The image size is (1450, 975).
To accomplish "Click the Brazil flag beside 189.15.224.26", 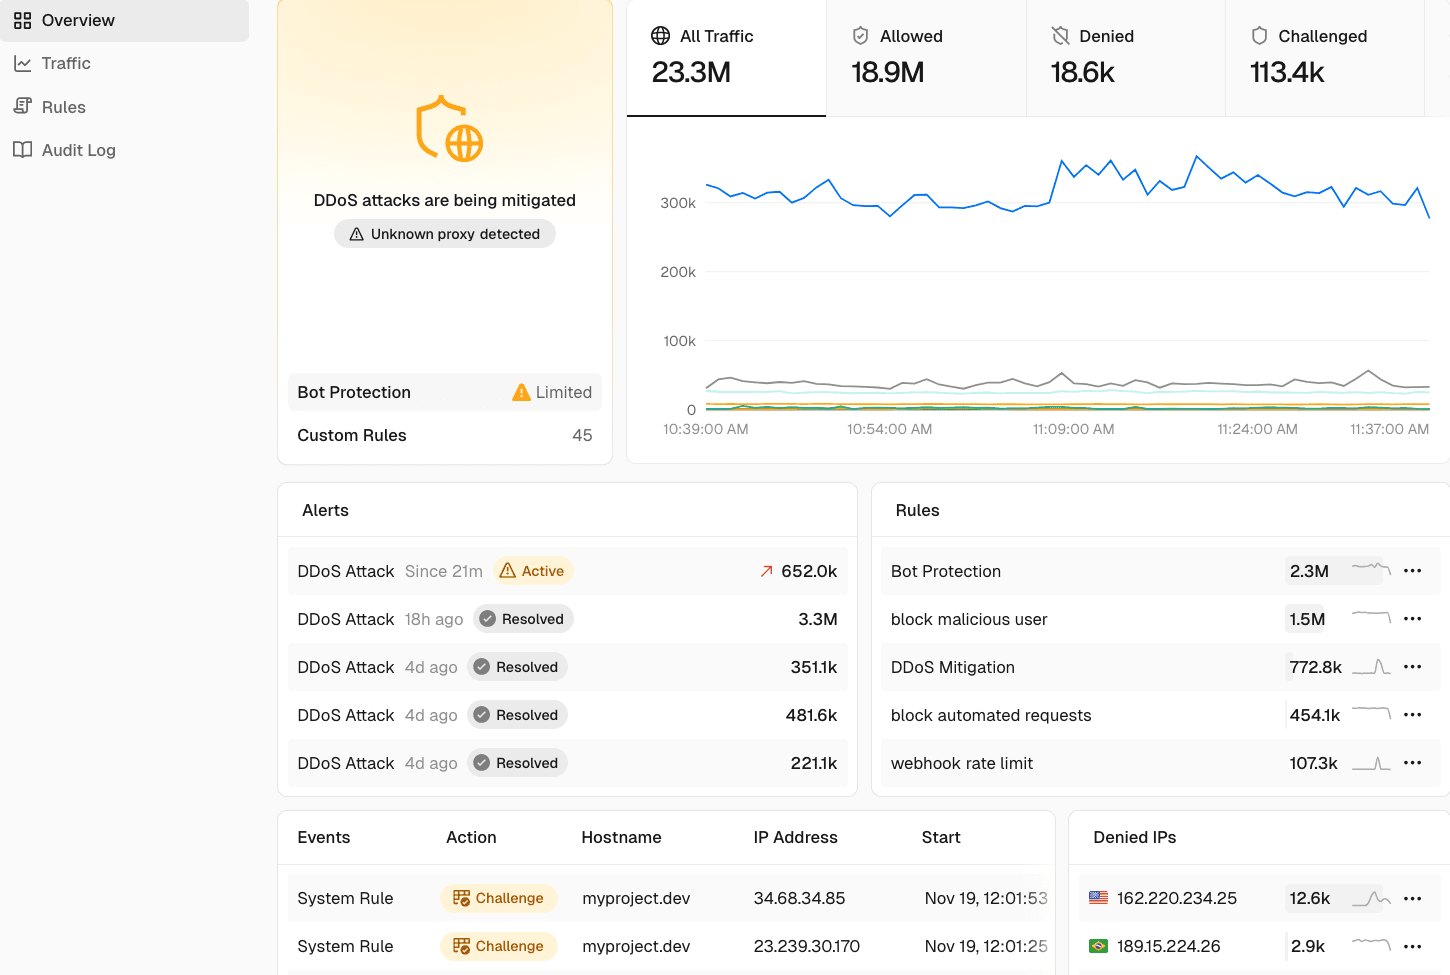I will tap(1099, 946).
